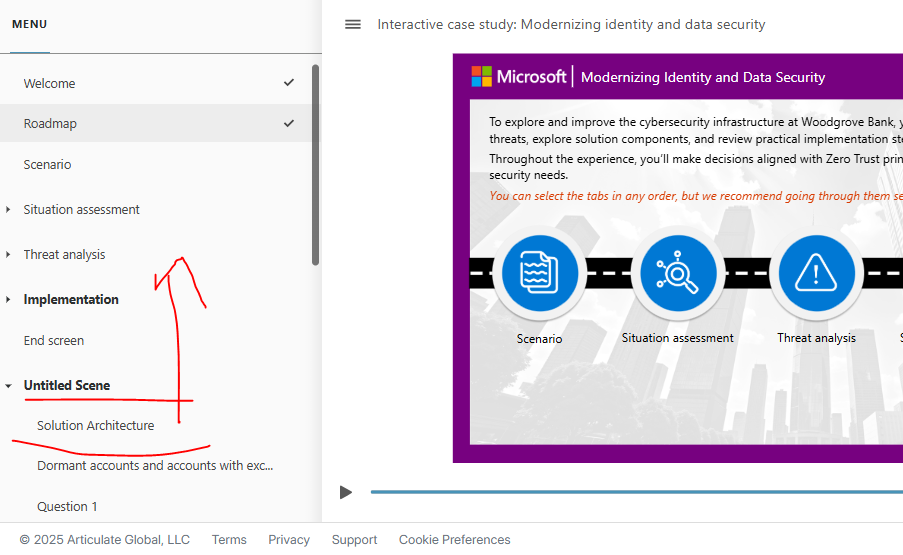Click the sidebar menu scrollbar thumb
The width and height of the screenshot is (903, 555).
[x=315, y=165]
